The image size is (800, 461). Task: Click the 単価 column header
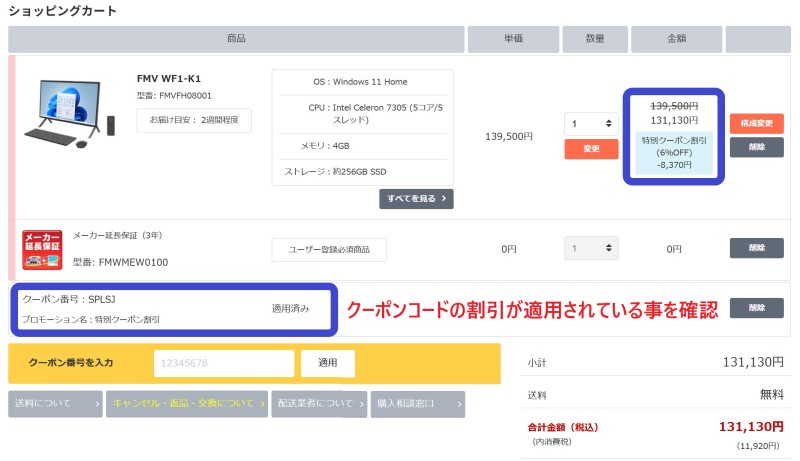[x=513, y=39]
